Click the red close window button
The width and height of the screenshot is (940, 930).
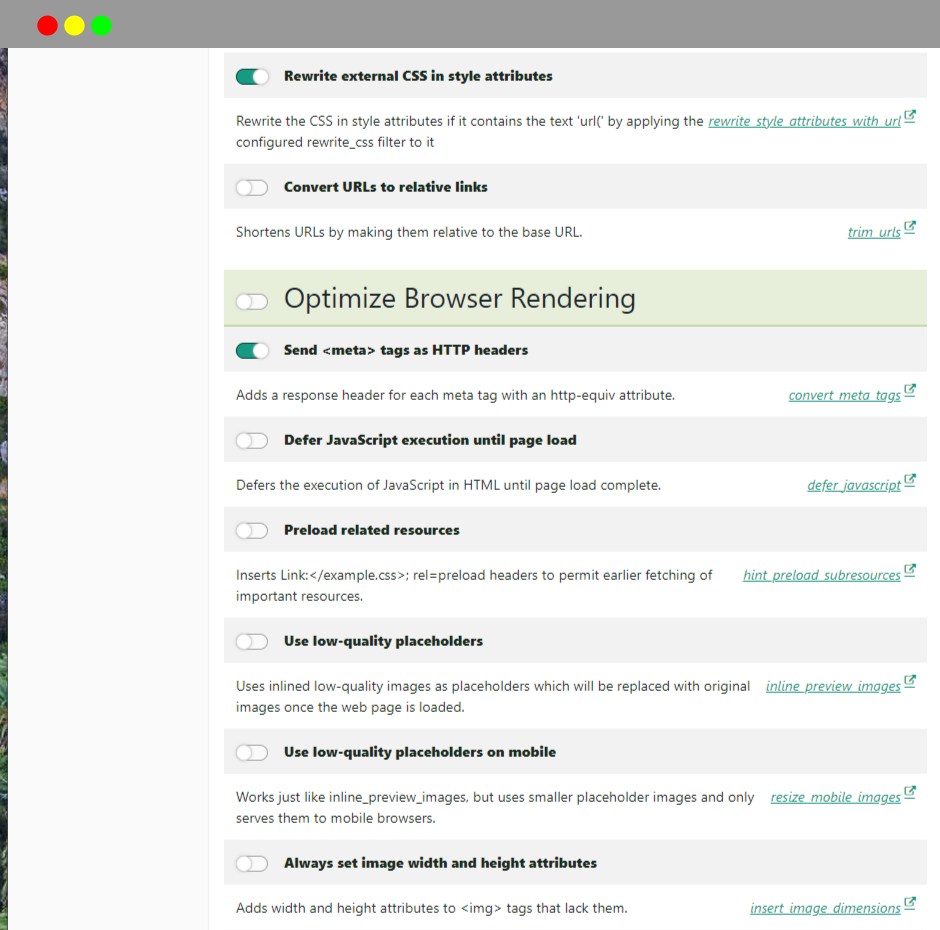pos(47,26)
